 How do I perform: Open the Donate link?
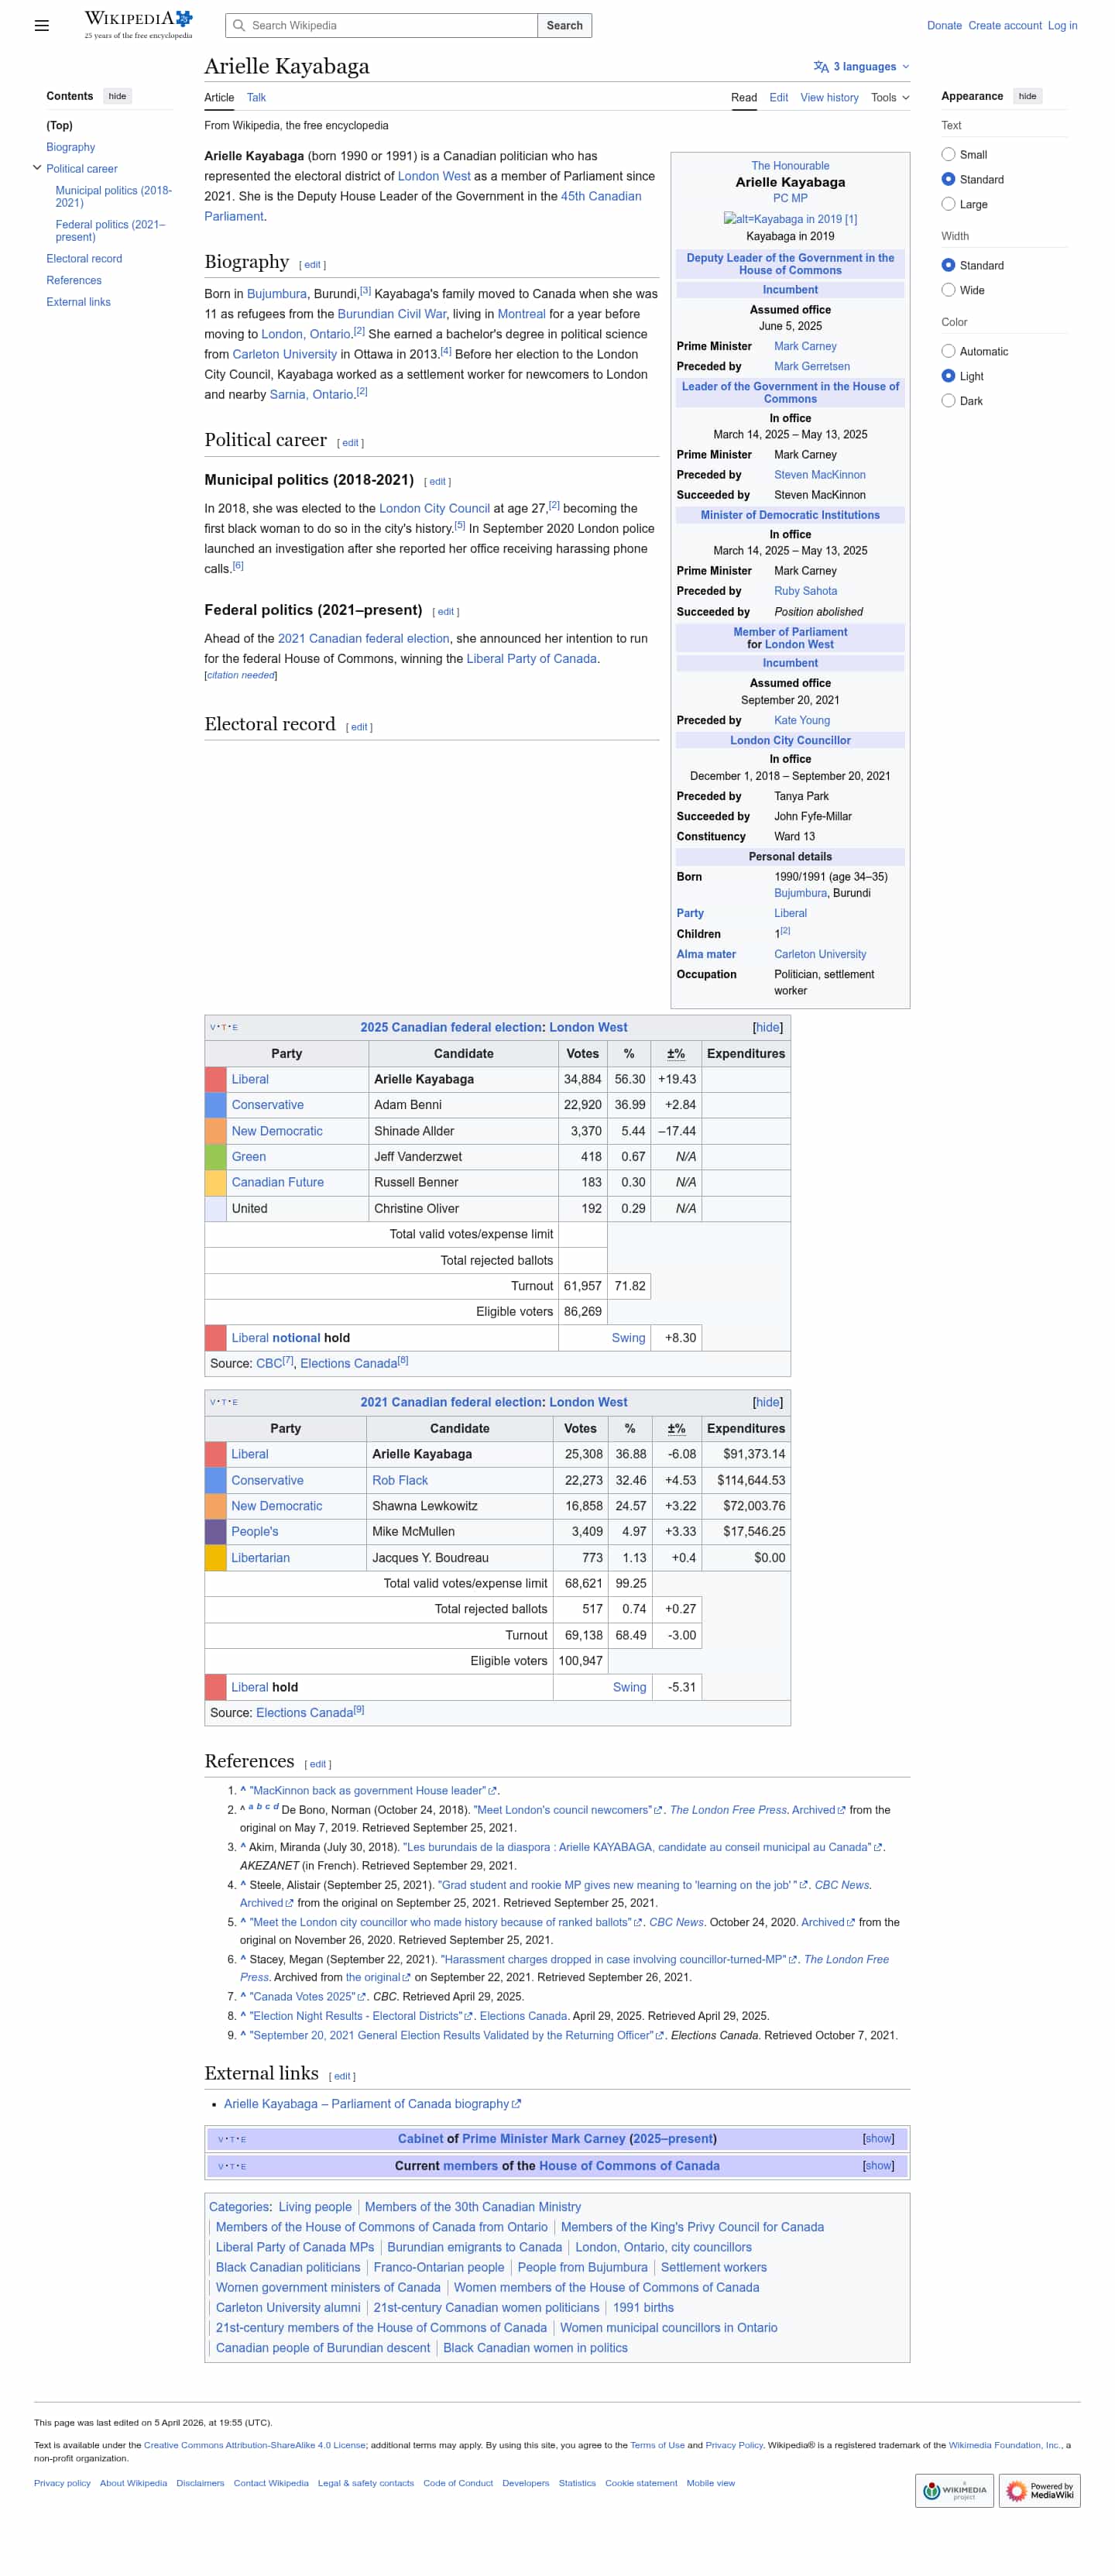coord(944,26)
